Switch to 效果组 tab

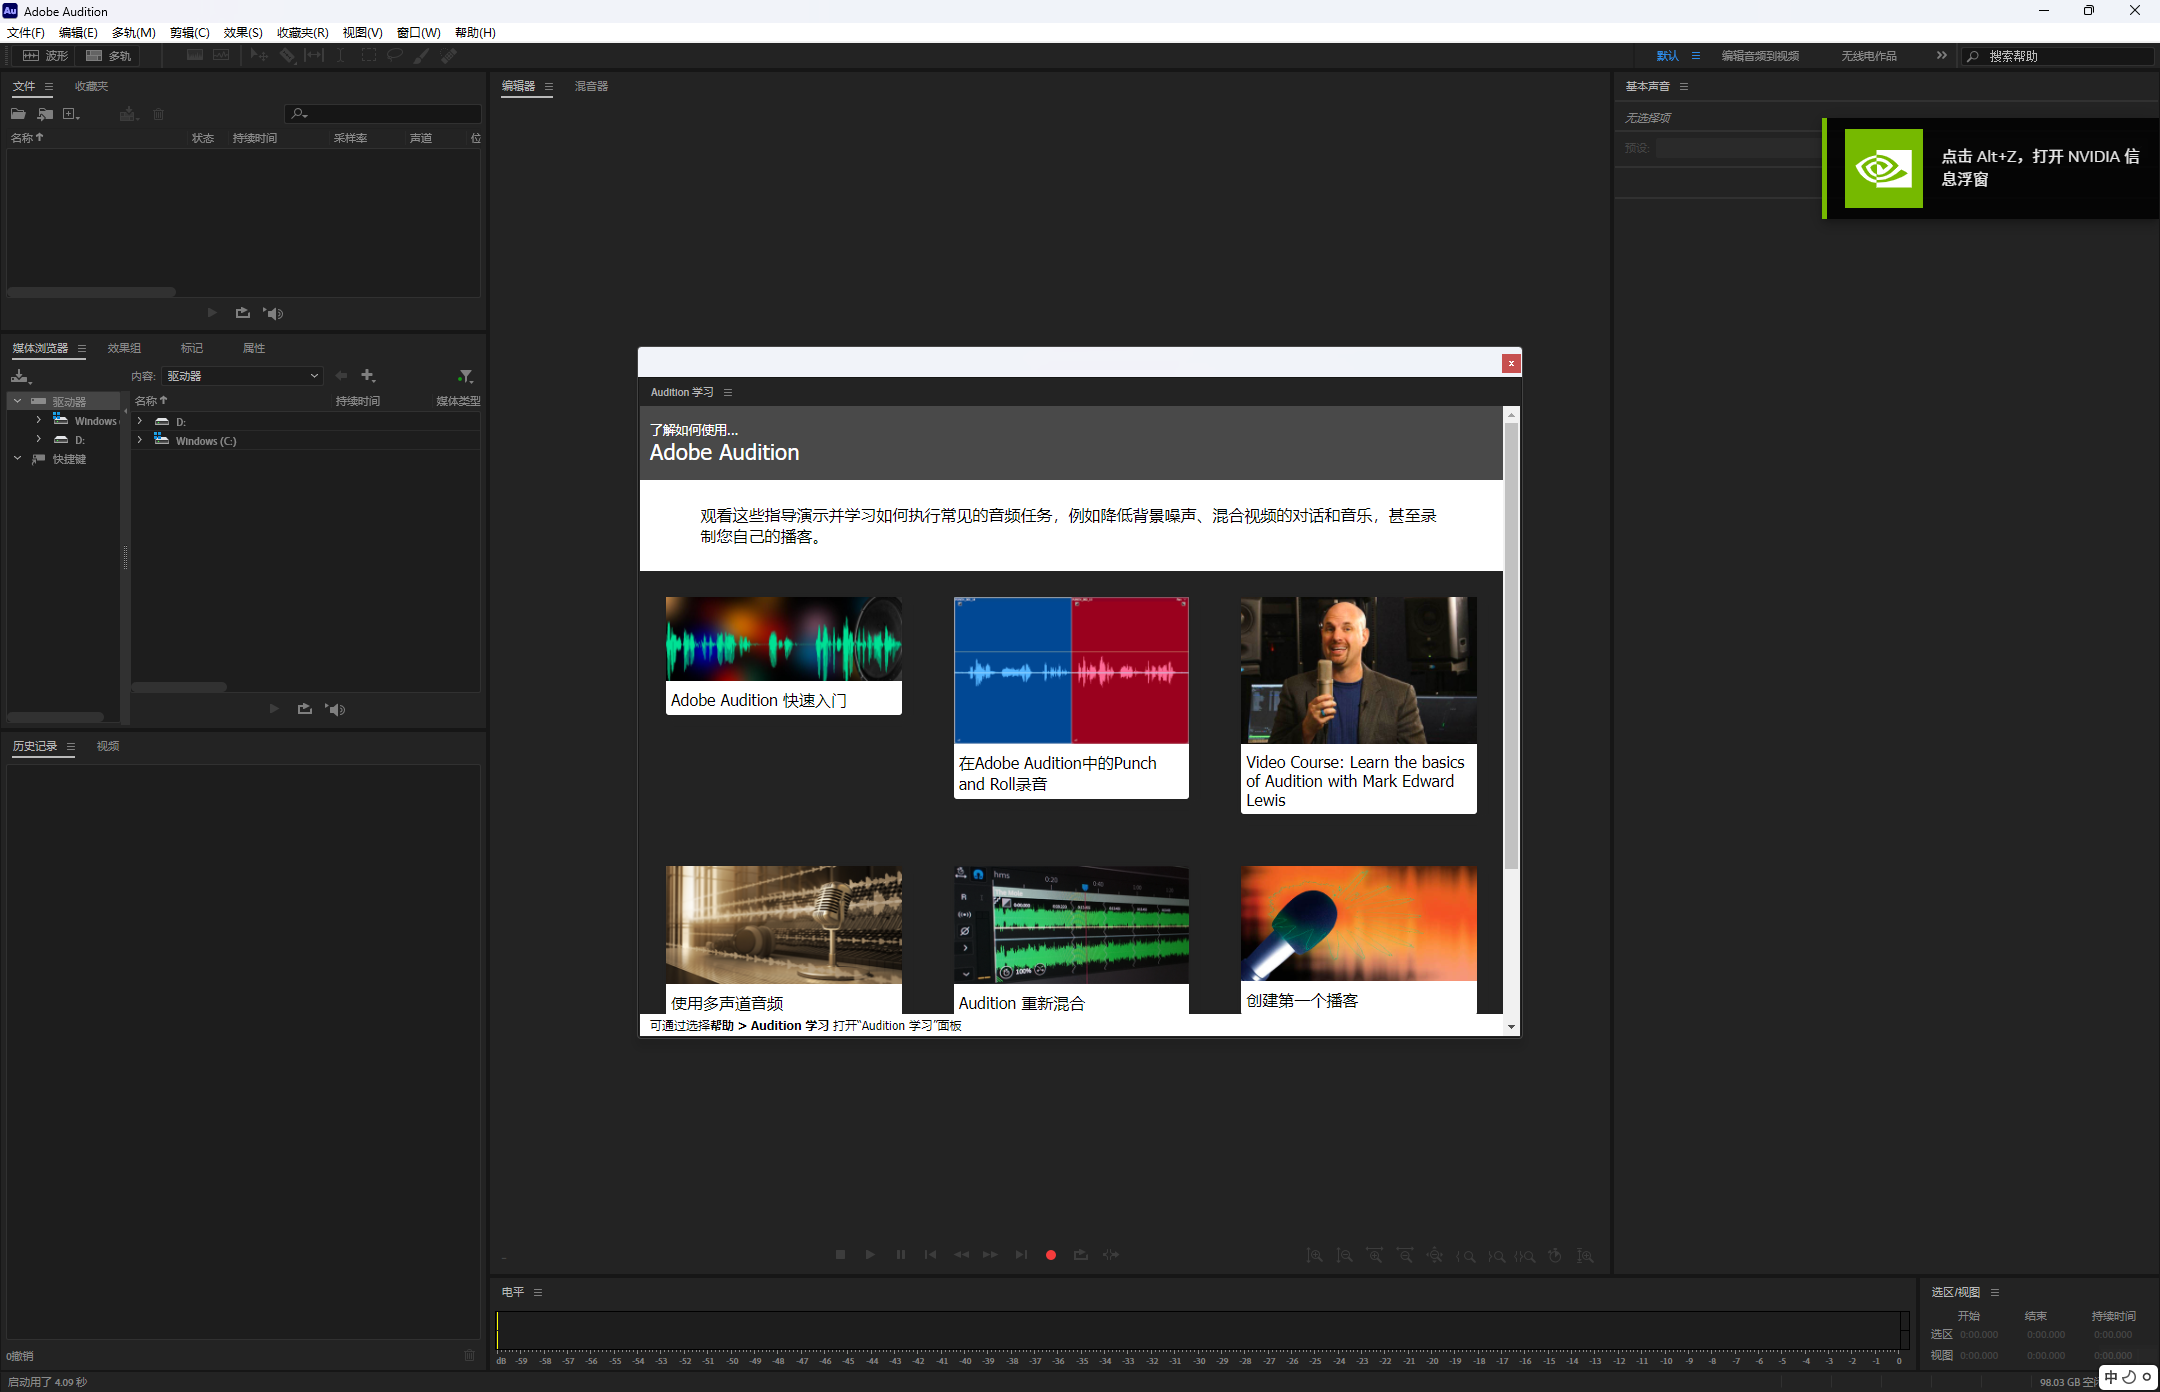(x=124, y=348)
